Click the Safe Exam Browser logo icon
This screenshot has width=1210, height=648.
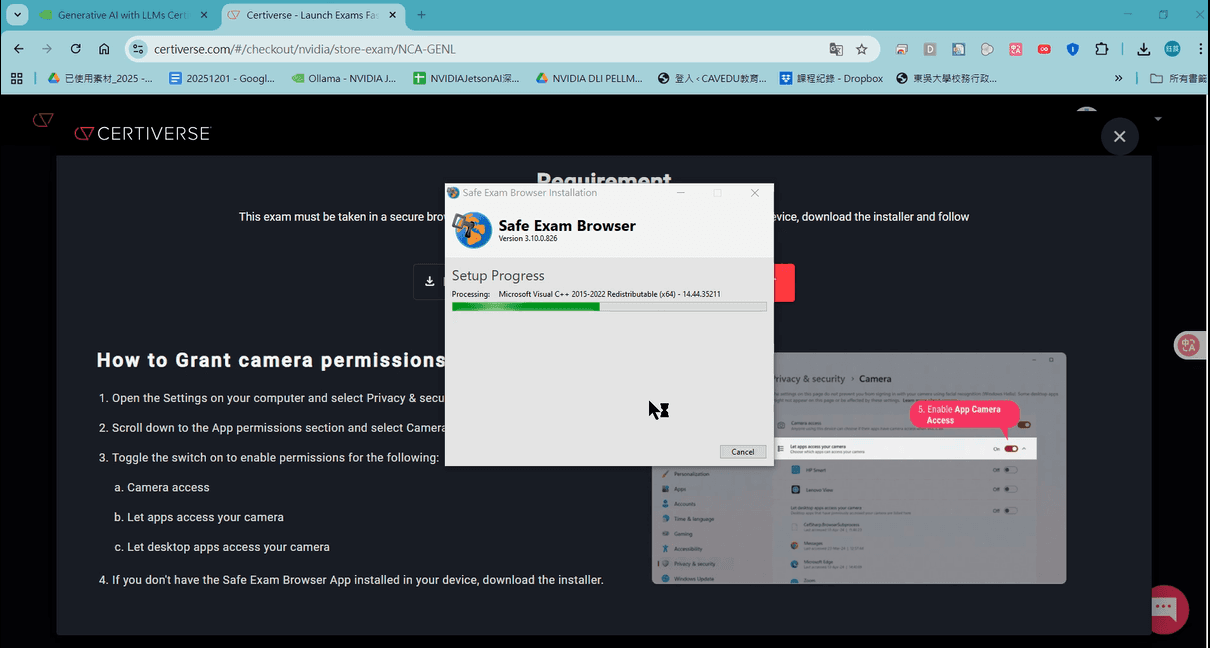473,230
